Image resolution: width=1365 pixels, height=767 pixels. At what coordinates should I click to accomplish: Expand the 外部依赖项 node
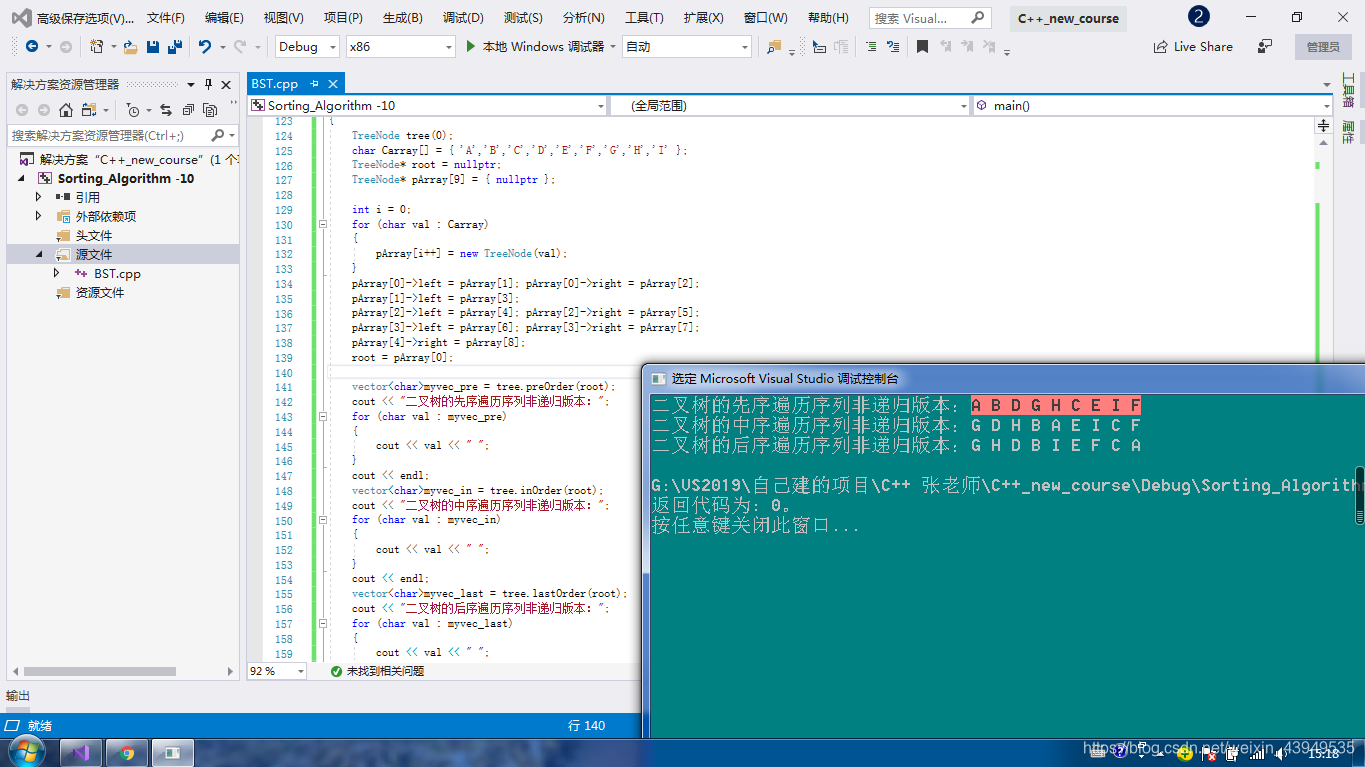[39, 216]
